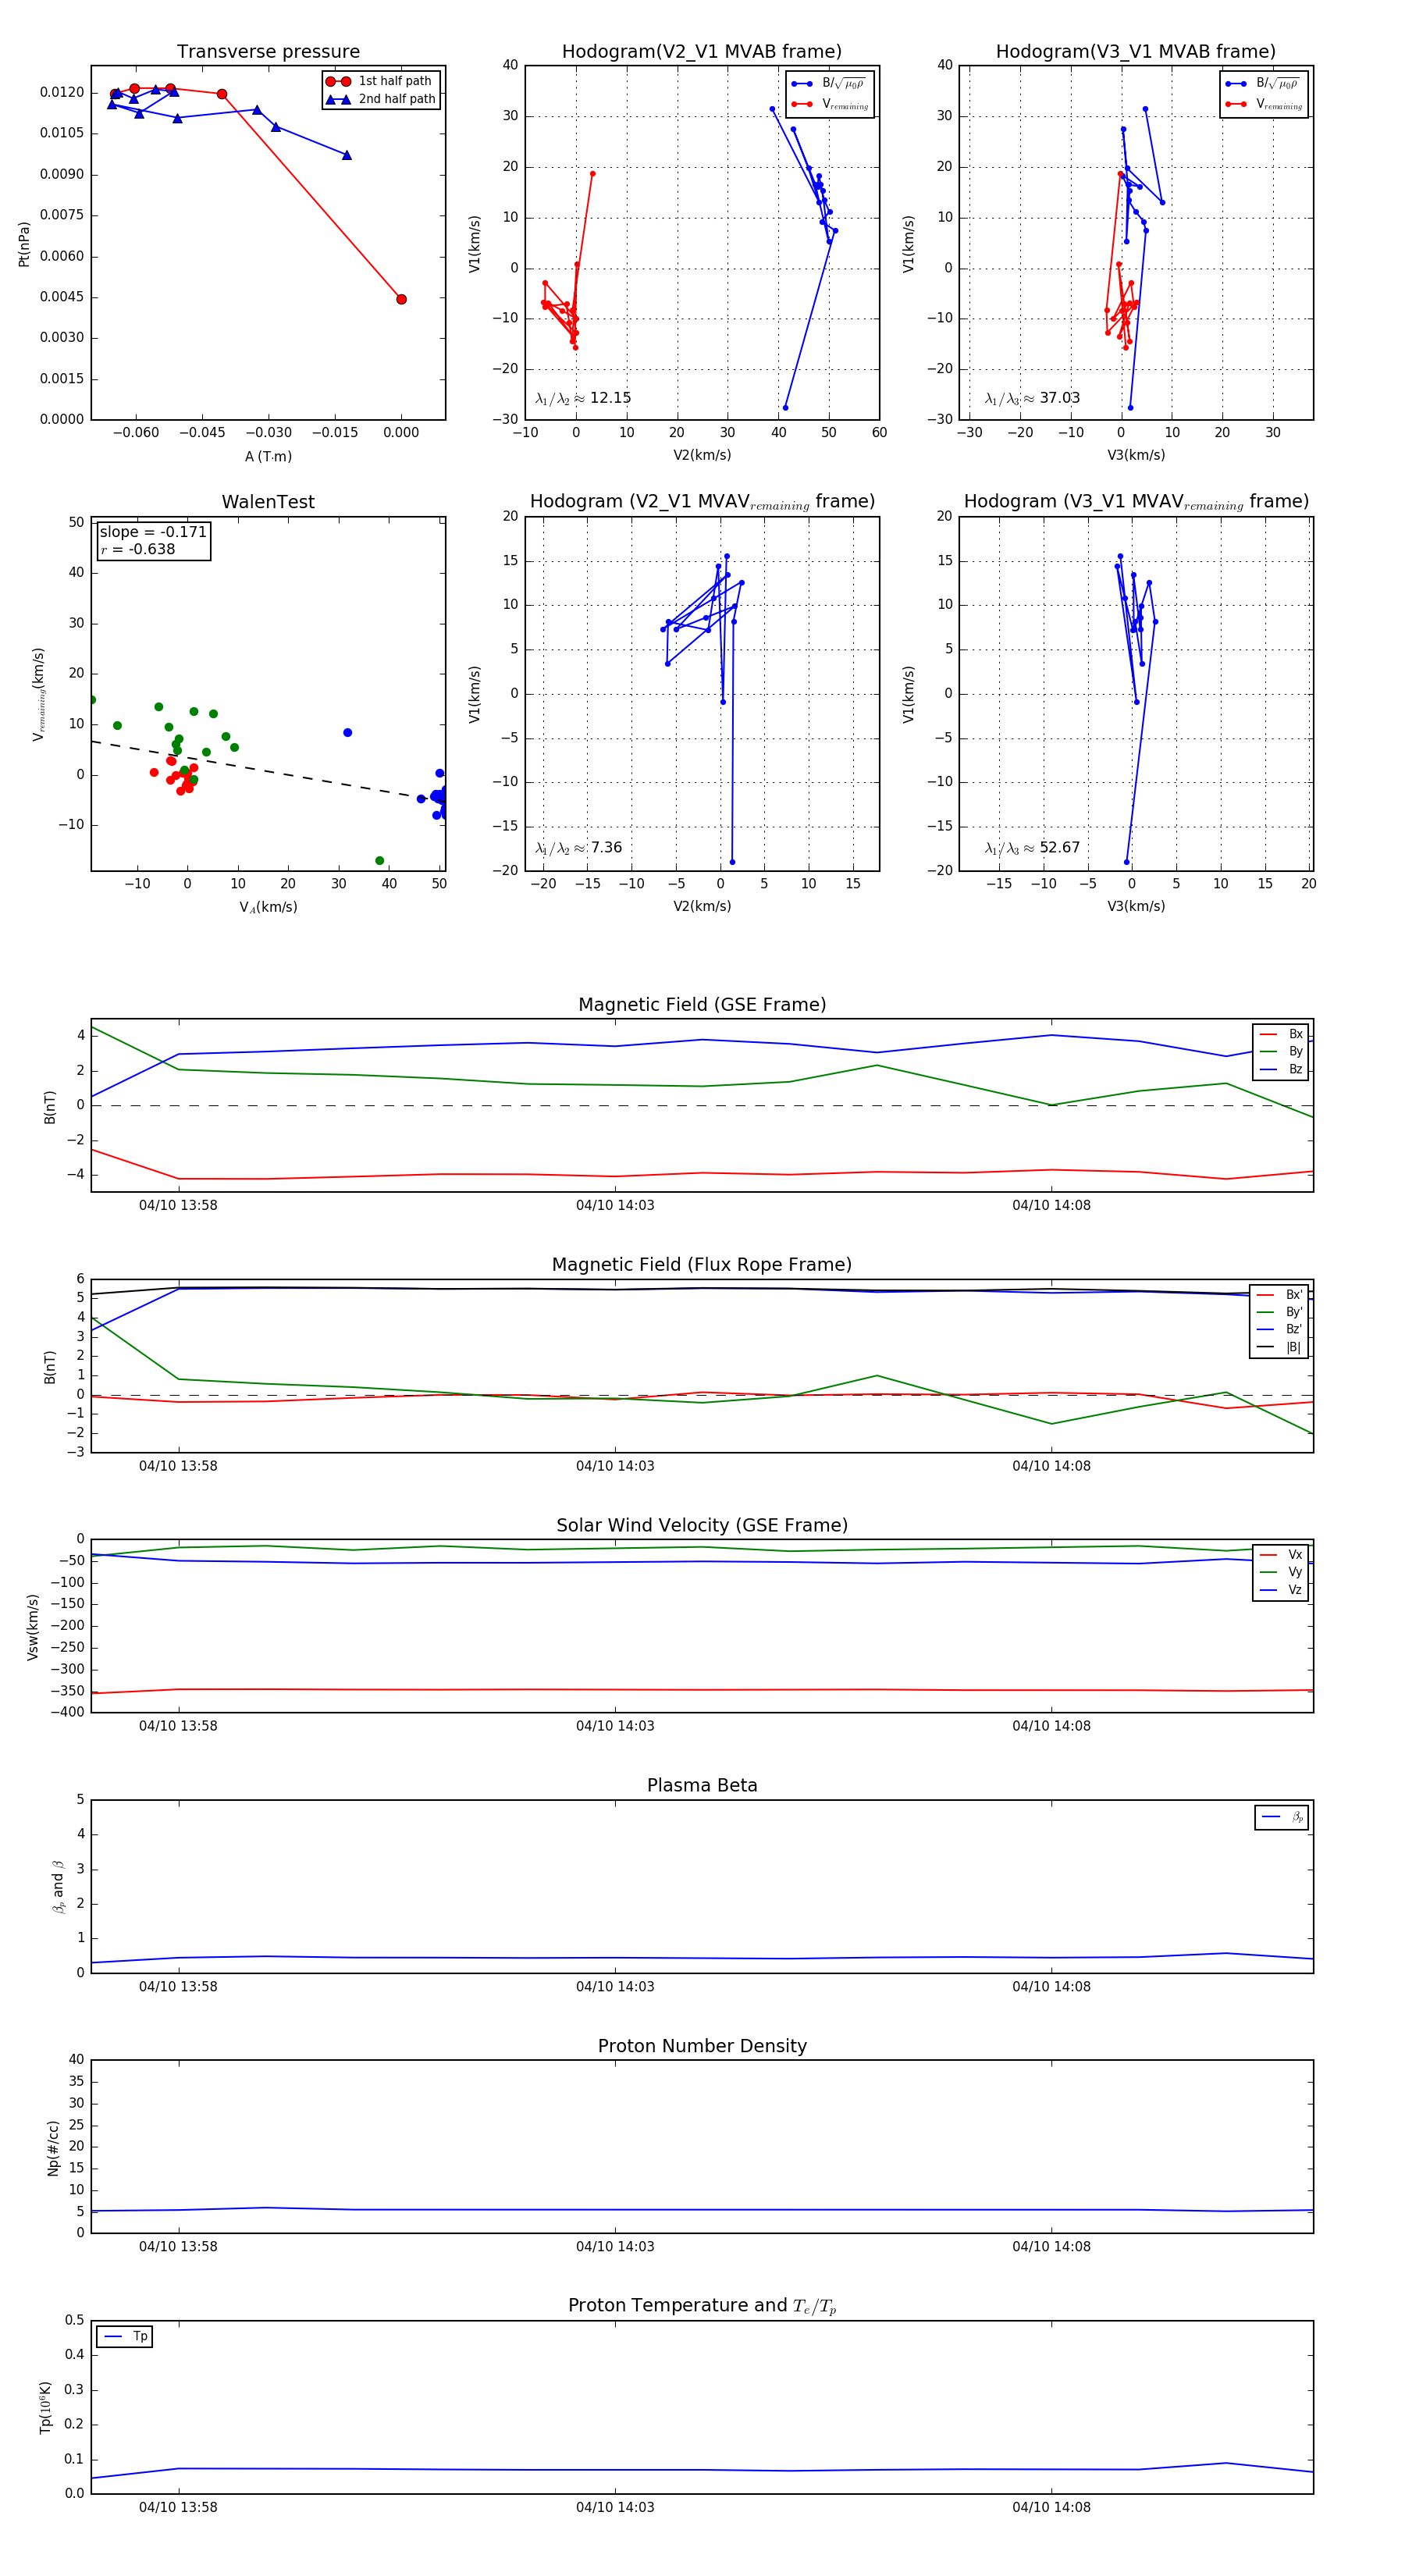This screenshot has height=2576, width=1405.
Task: Select the Bx' legend entry in Flux Rope panel
Action: 1279,1294
